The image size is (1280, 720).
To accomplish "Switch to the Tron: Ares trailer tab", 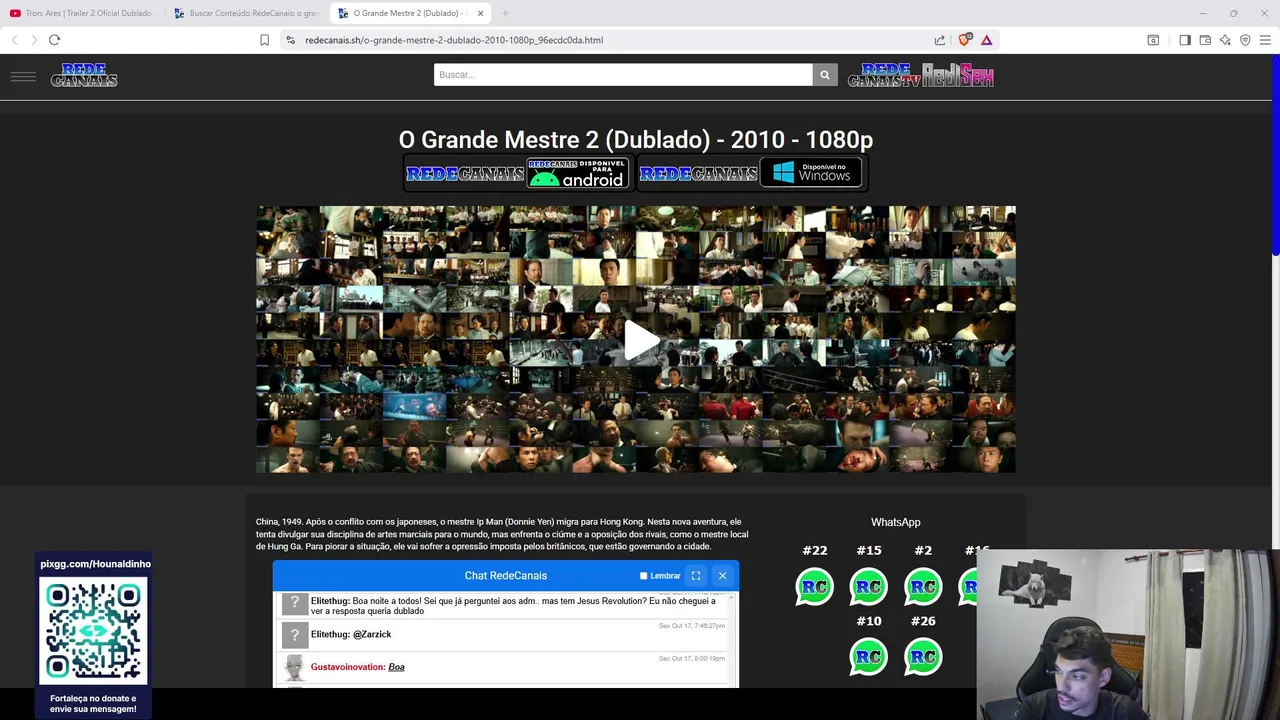I will click(81, 13).
